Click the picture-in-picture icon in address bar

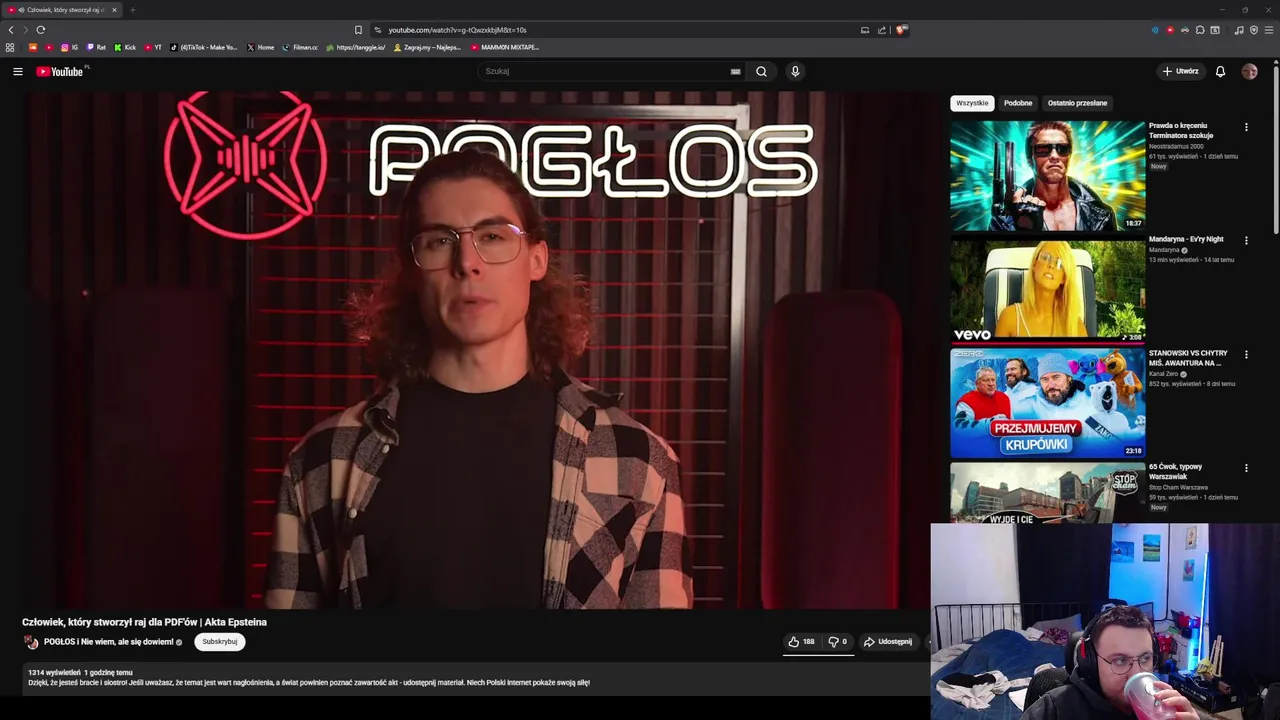click(x=865, y=30)
